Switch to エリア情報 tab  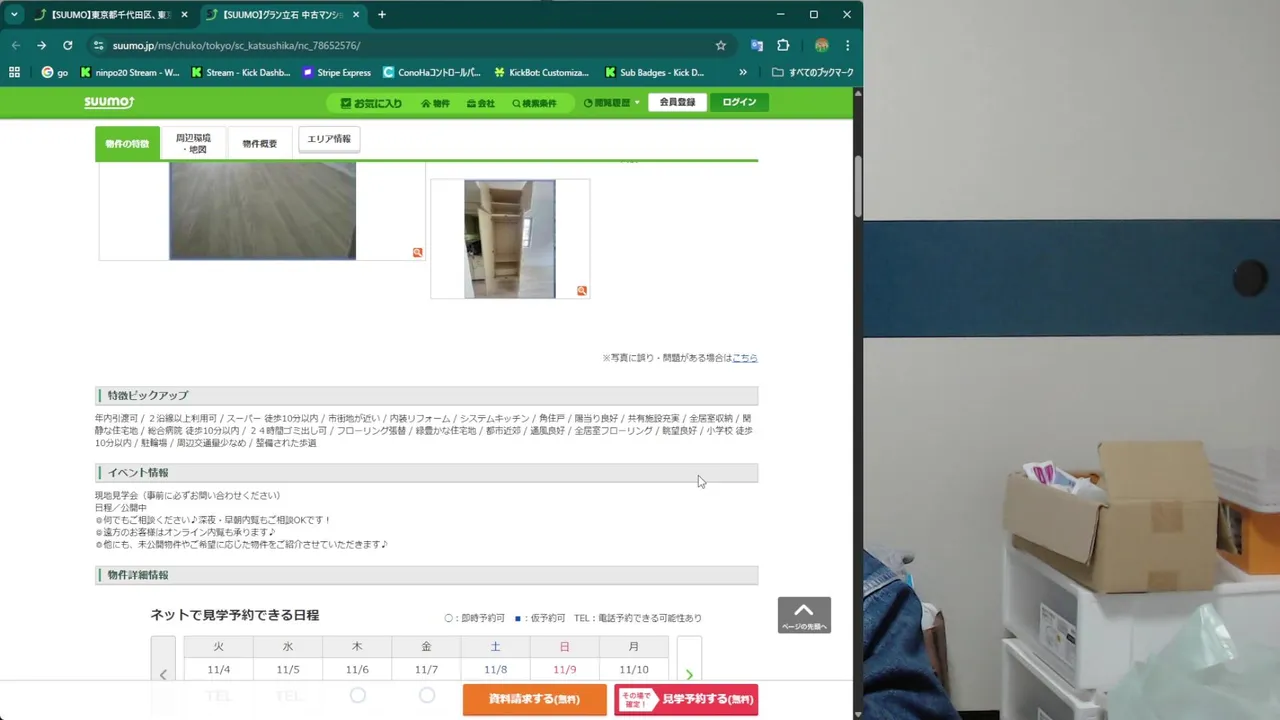click(329, 139)
